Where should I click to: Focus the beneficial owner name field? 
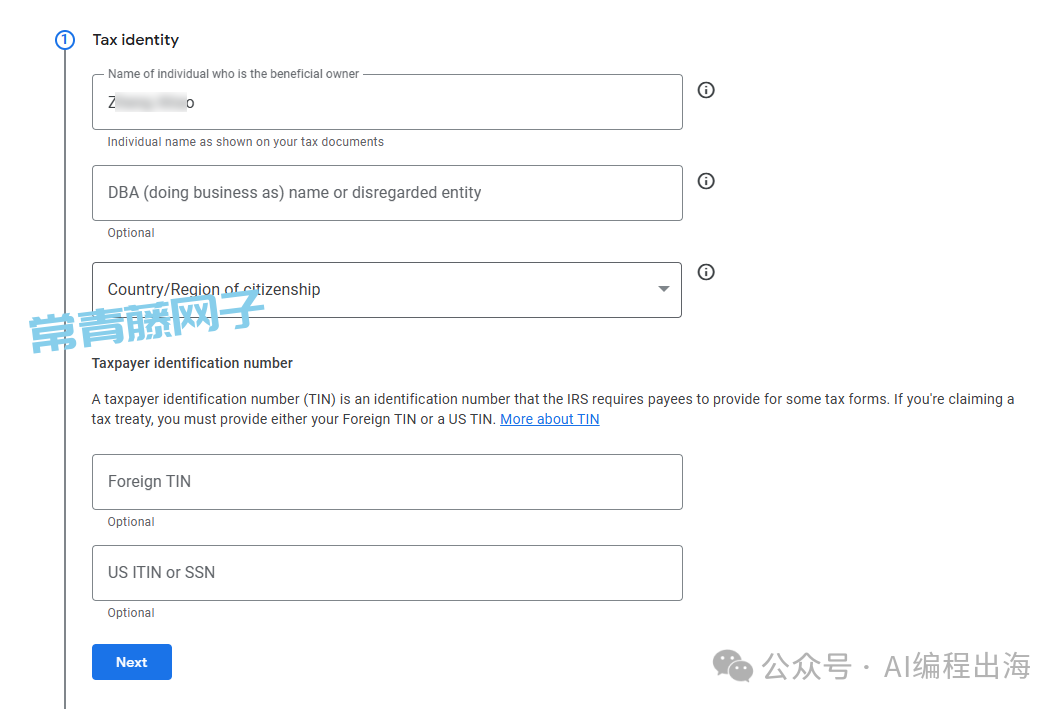point(386,102)
